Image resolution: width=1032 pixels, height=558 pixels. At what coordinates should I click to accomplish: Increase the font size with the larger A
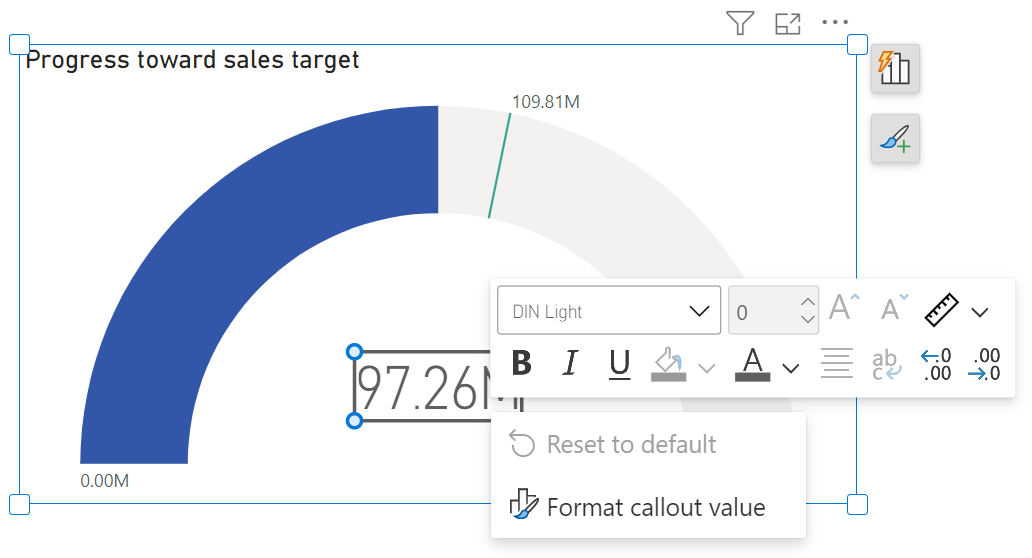(844, 310)
